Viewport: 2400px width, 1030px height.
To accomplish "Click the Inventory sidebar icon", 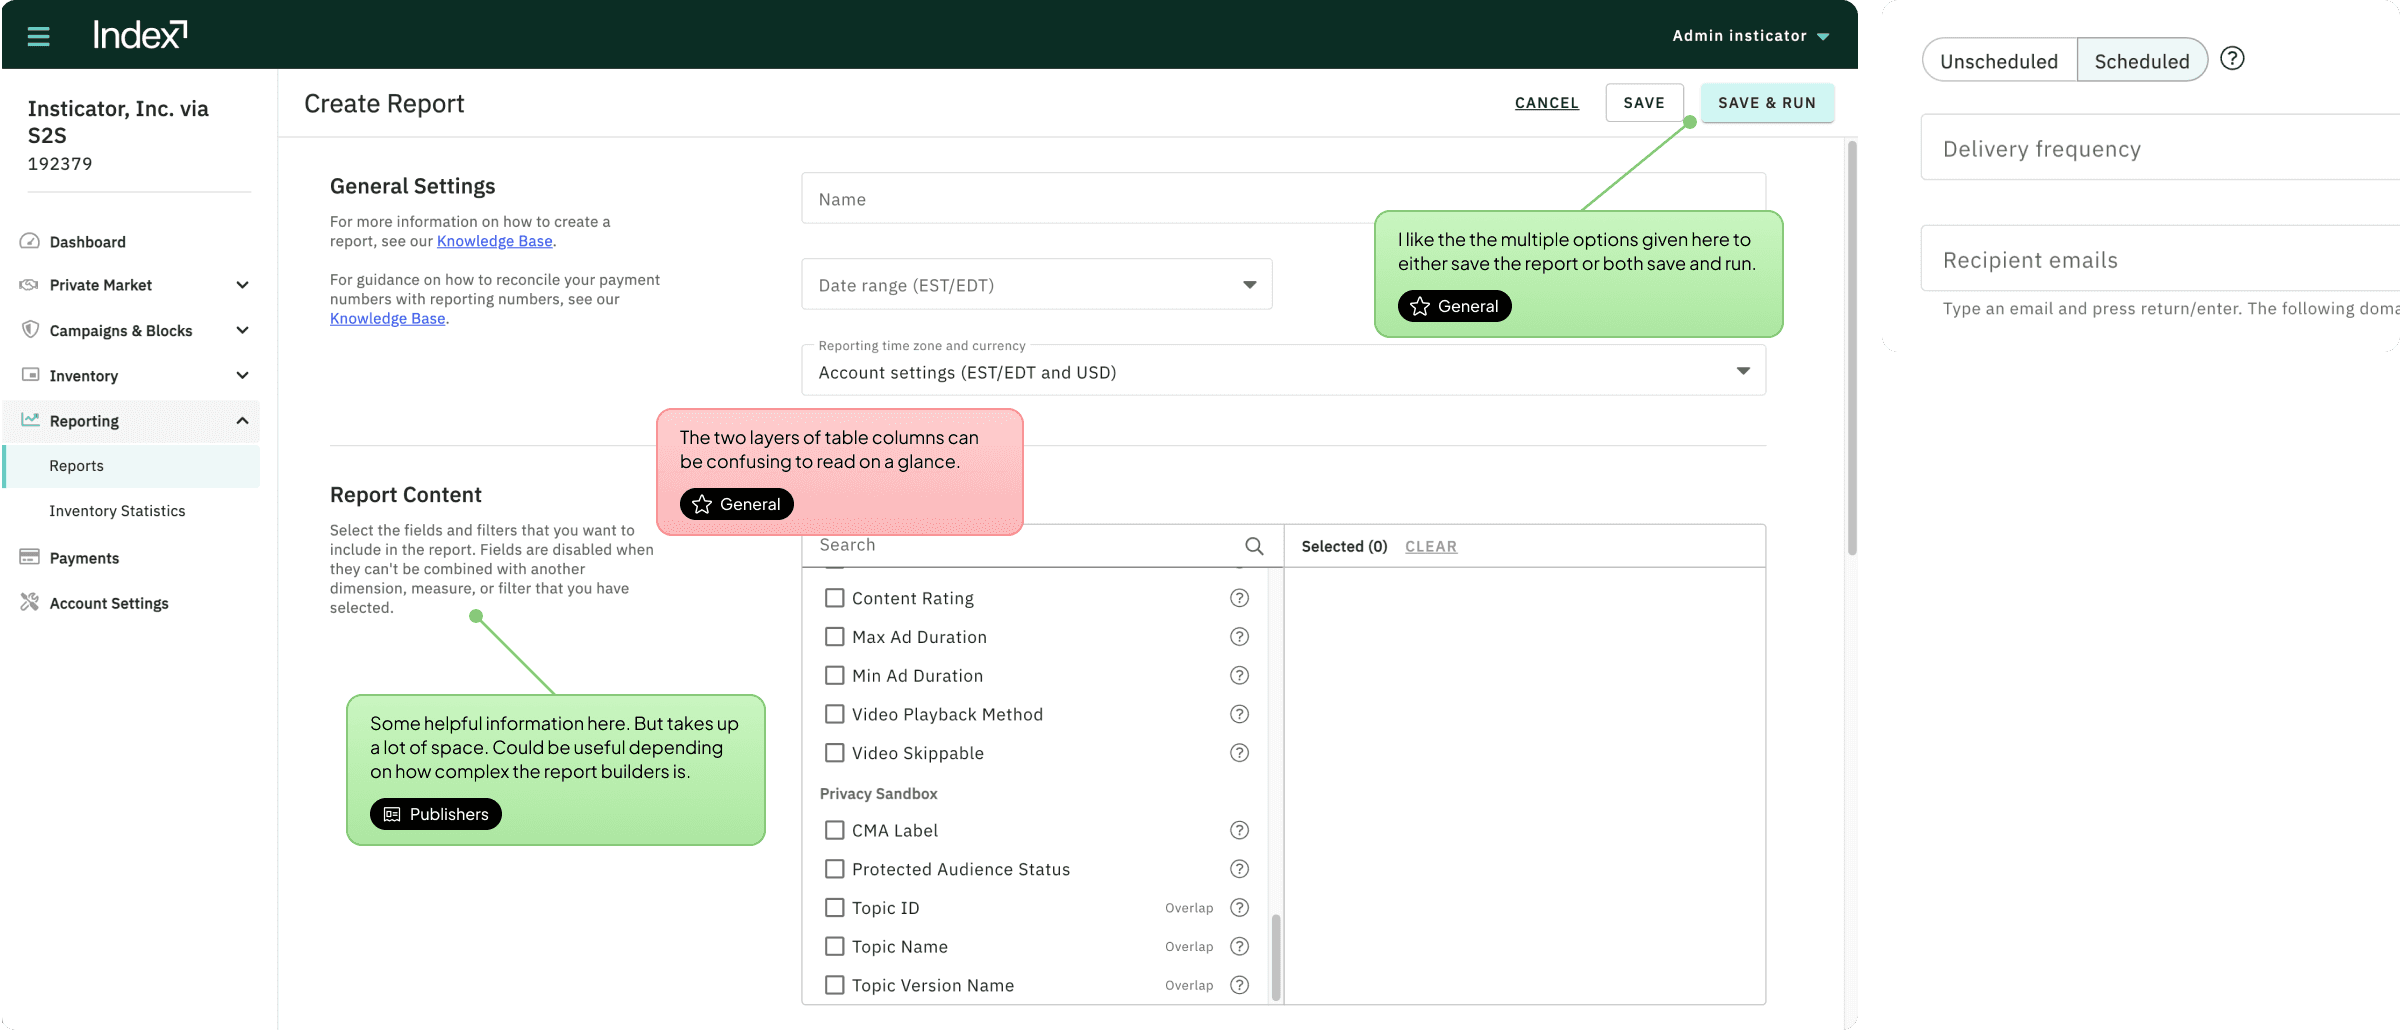I will tap(30, 375).
